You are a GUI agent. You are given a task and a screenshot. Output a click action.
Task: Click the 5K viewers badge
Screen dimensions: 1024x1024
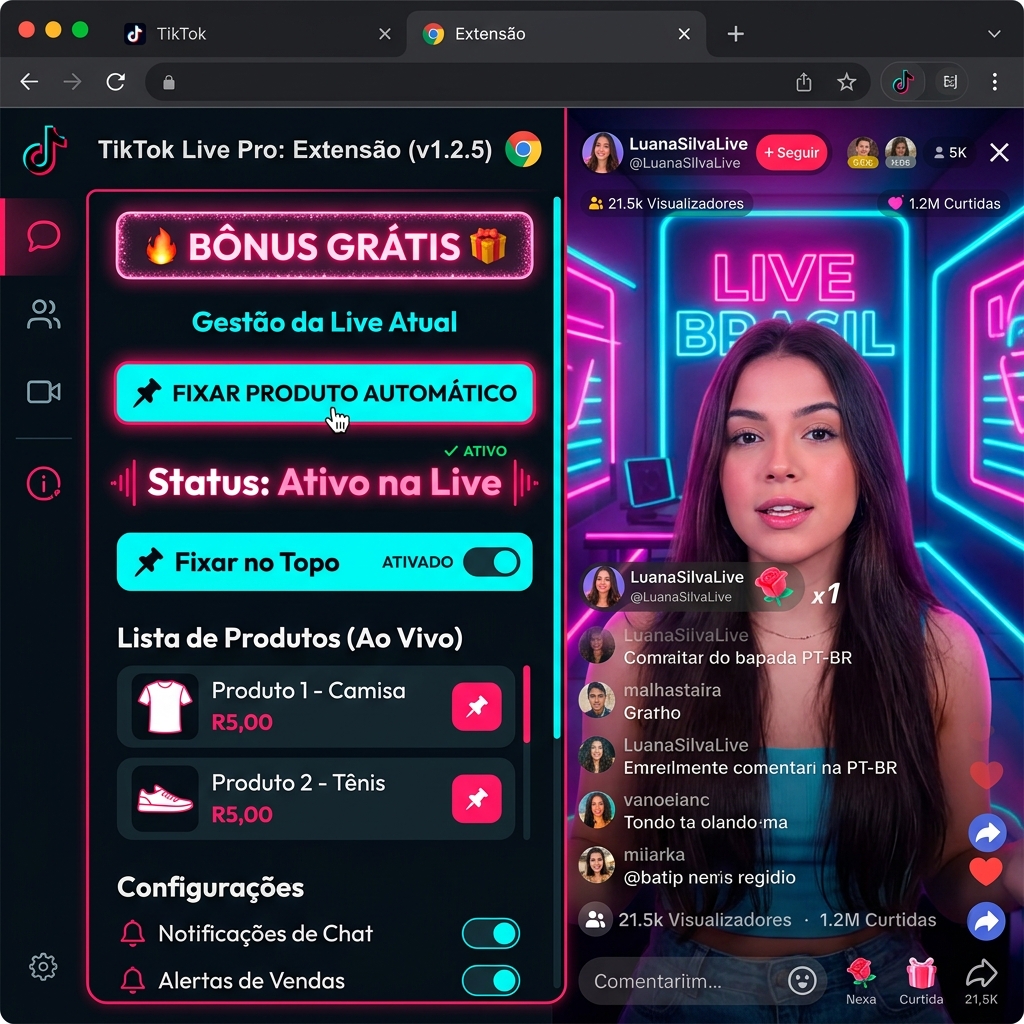[x=950, y=152]
